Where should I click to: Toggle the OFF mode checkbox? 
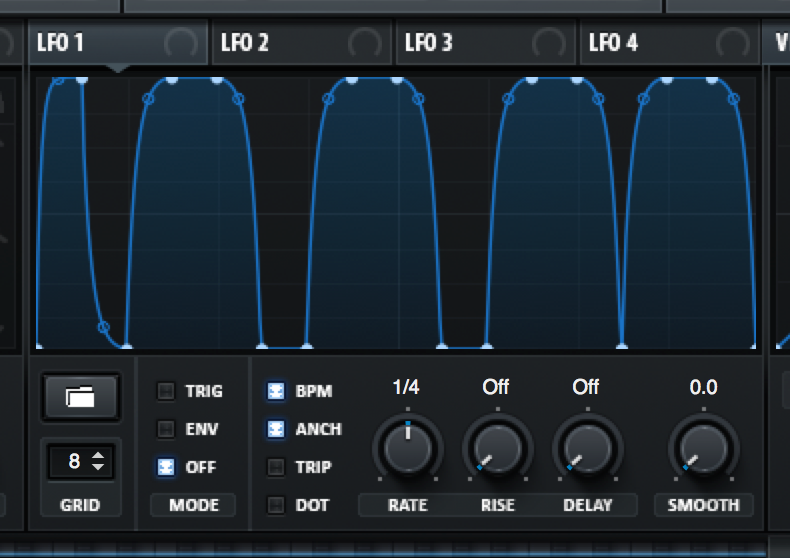(x=166, y=467)
